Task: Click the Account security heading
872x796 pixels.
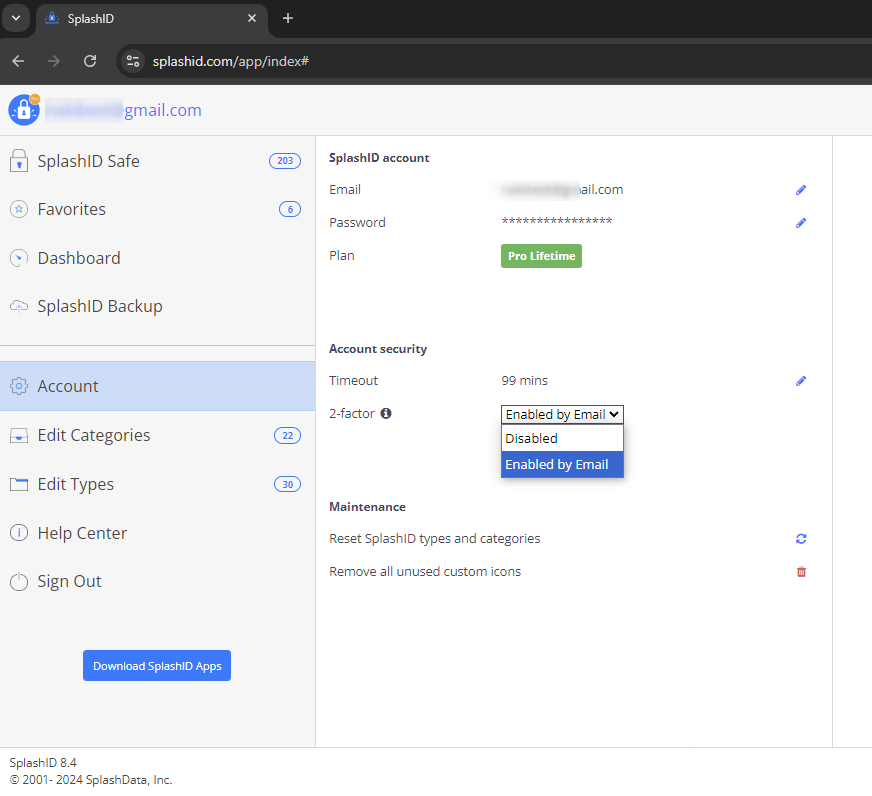Action: [x=378, y=349]
